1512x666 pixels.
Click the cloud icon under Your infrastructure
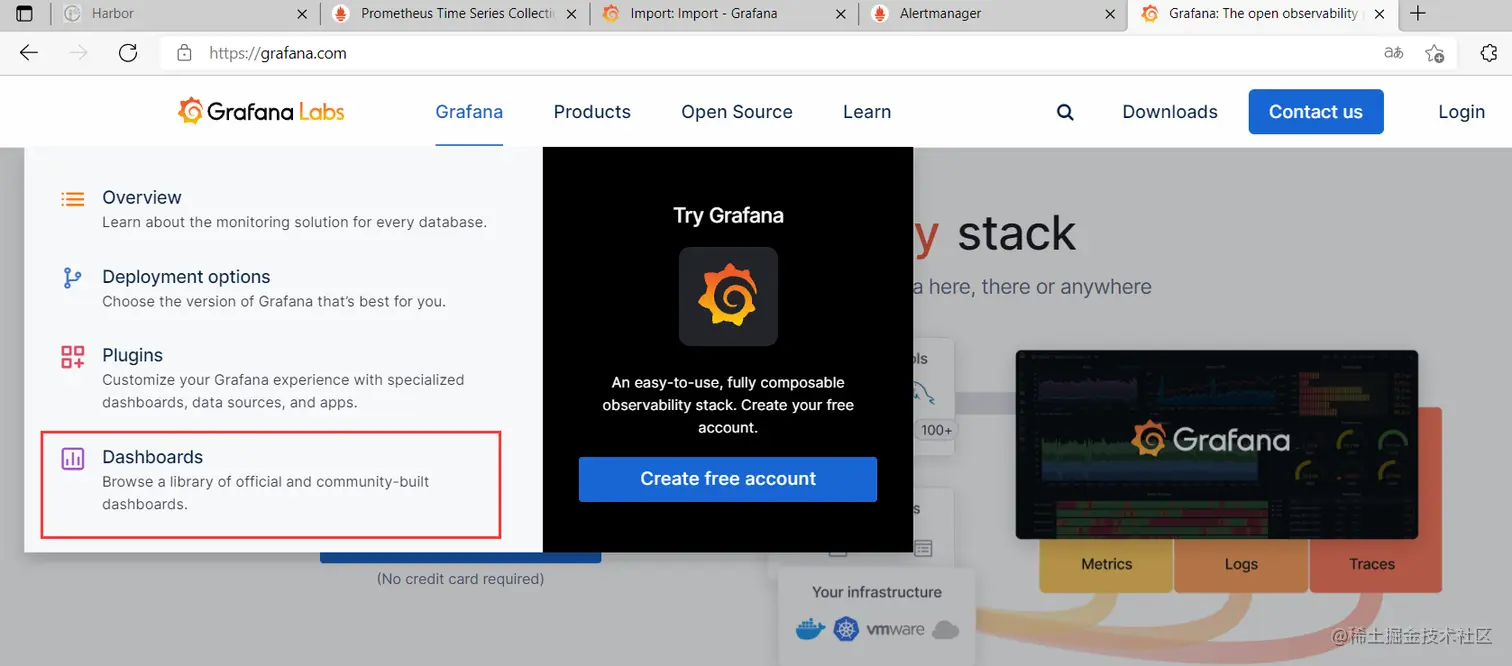coord(945,630)
